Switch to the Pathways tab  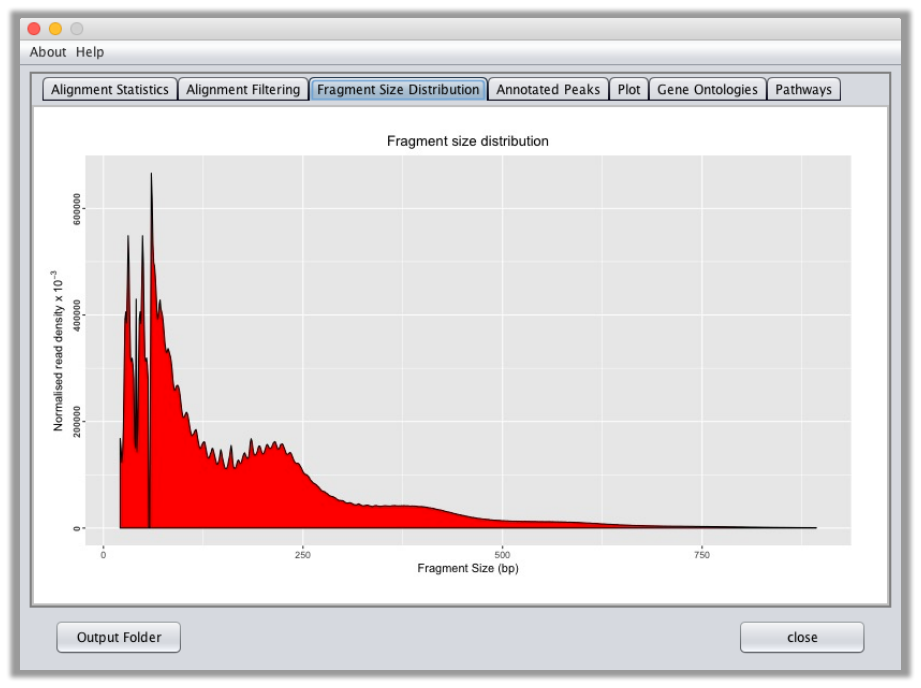pyautogui.click(x=804, y=89)
